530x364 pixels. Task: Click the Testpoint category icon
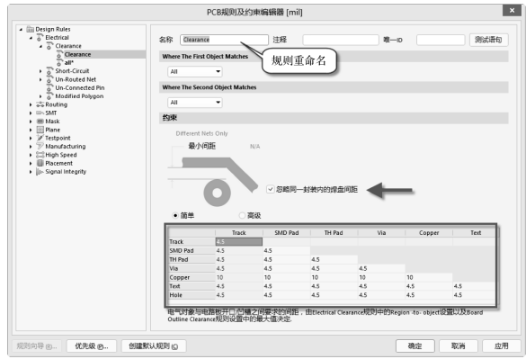(x=40, y=138)
